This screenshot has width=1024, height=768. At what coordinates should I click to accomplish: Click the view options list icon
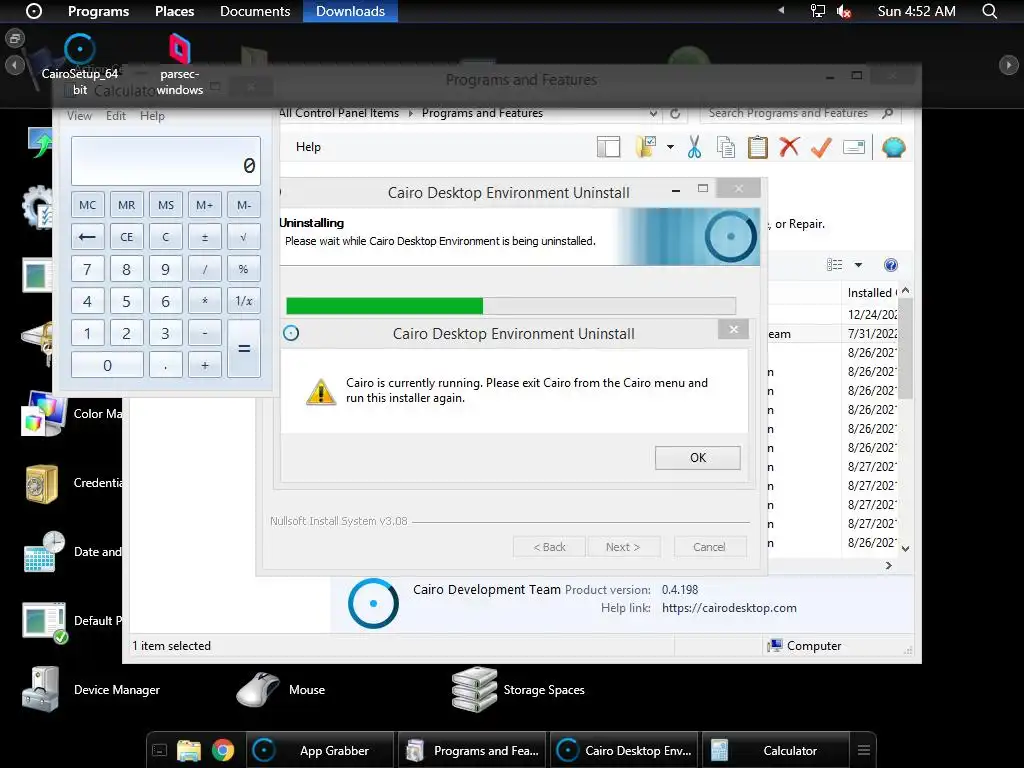[x=835, y=264]
